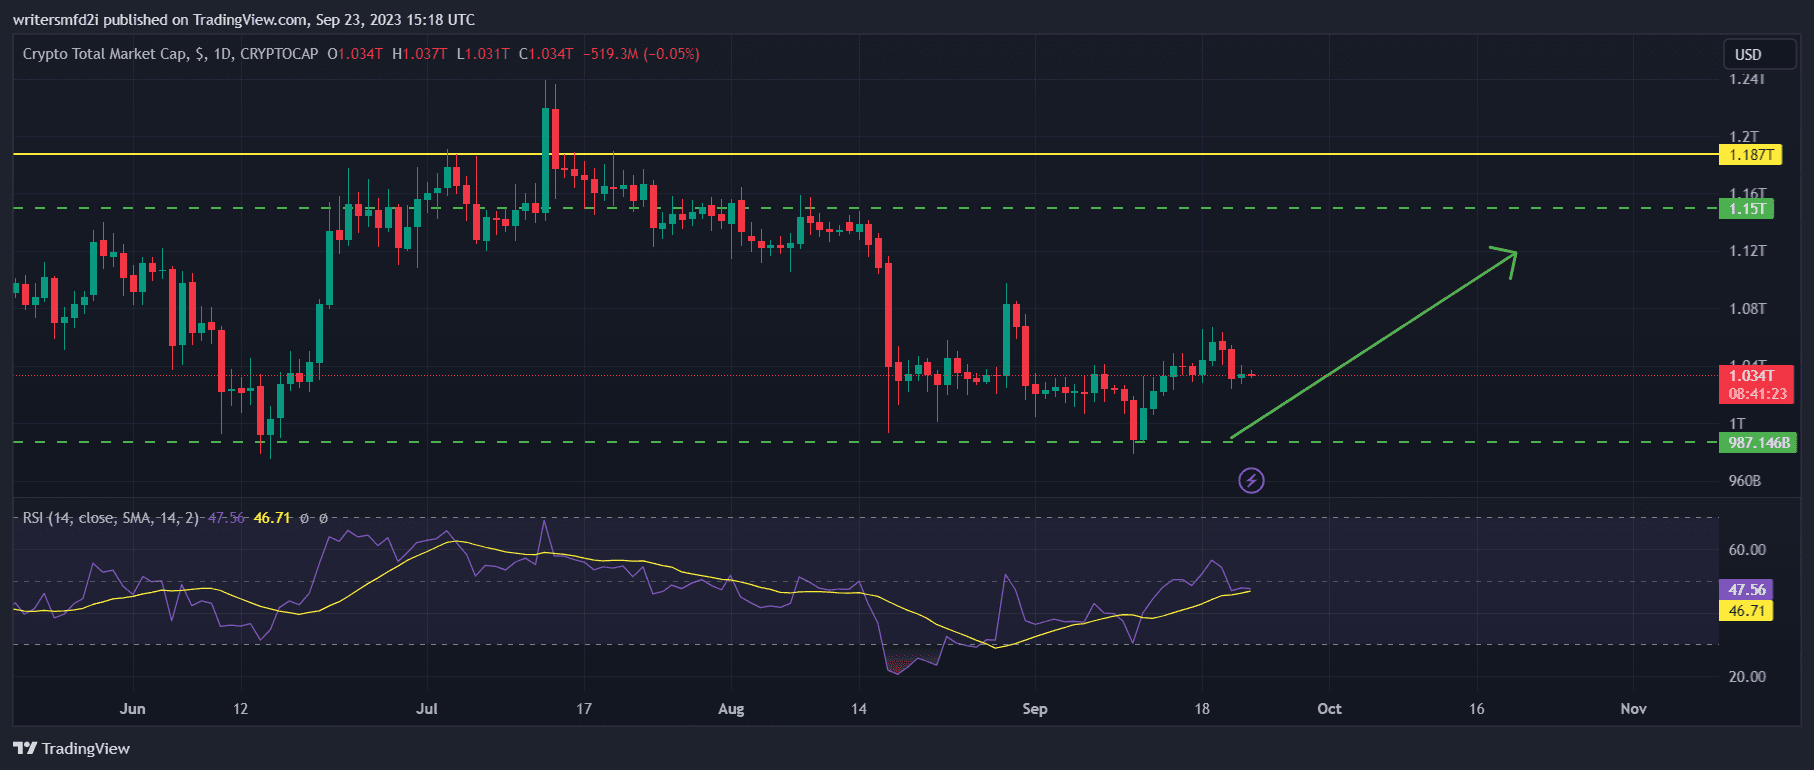Select the purple 47.56 RSI value tag
The image size is (1814, 770).
click(1746, 590)
